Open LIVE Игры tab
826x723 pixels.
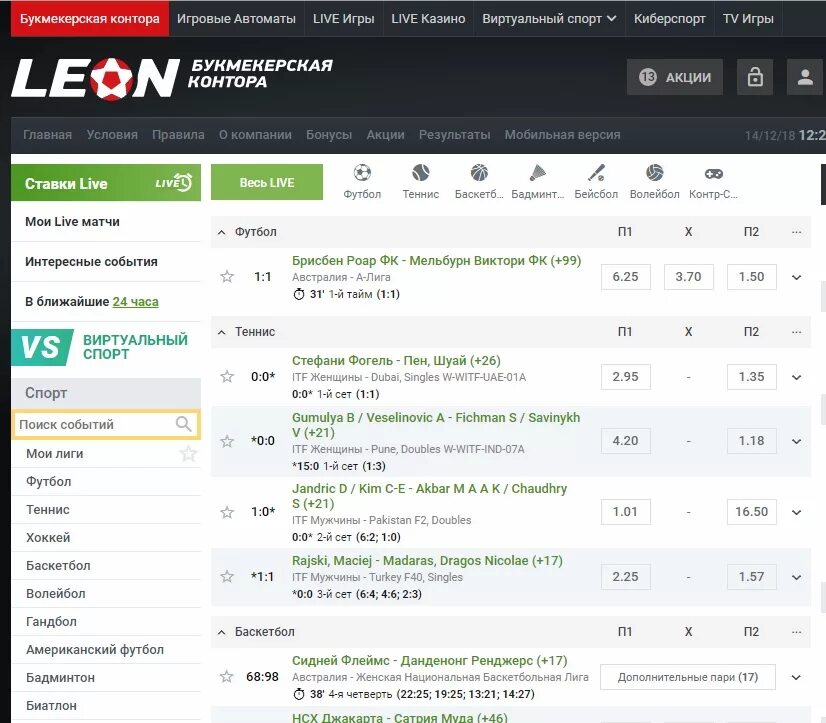(x=343, y=18)
